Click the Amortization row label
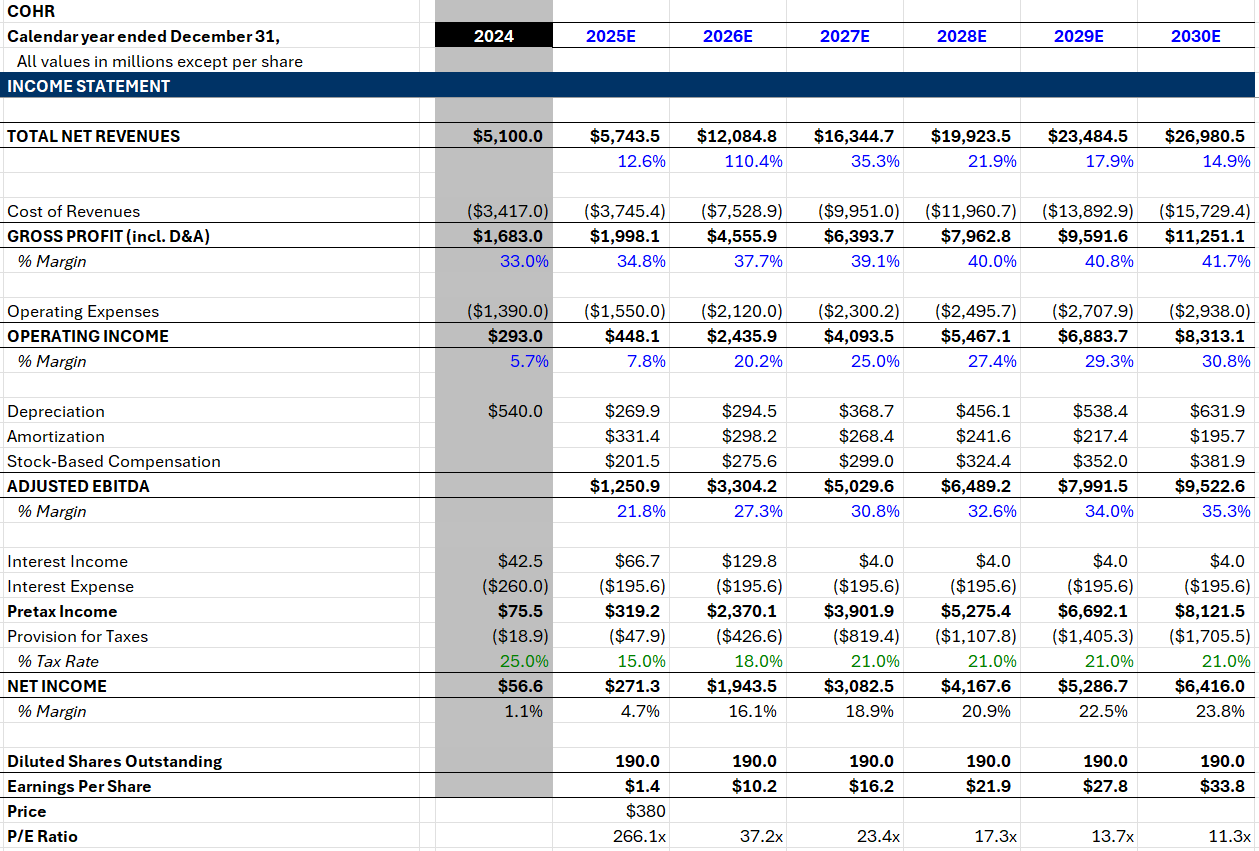Image resolution: width=1259 pixels, height=851 pixels. click(56, 436)
